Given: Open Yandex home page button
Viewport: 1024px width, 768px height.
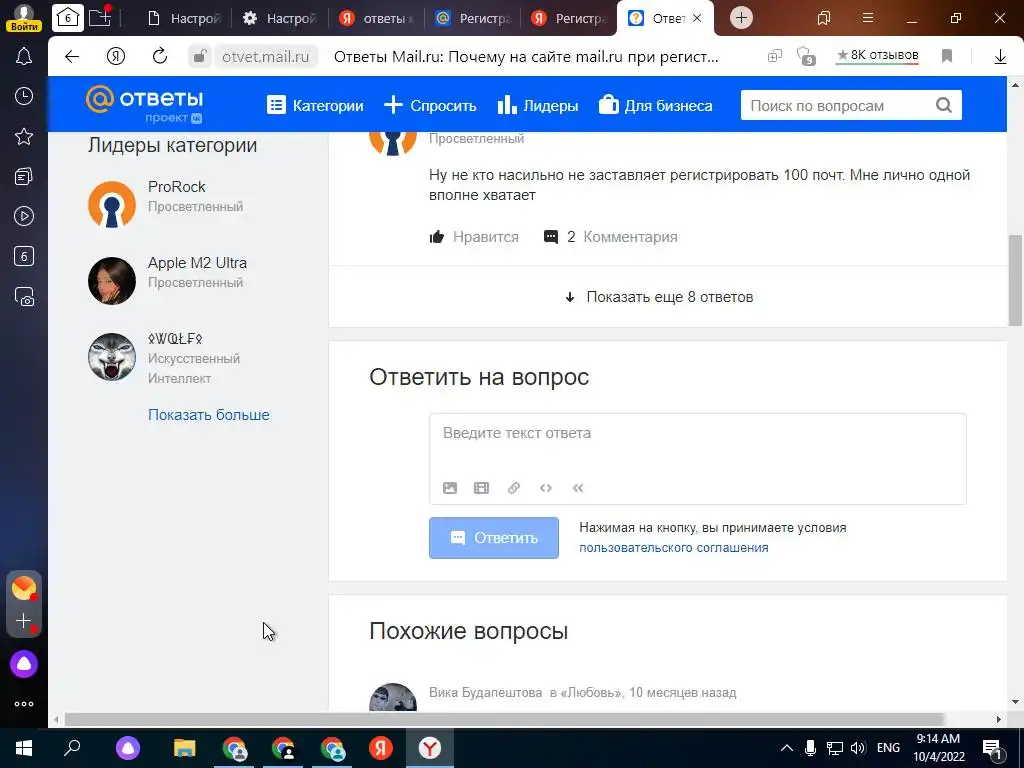Looking at the screenshot, I should 116,57.
